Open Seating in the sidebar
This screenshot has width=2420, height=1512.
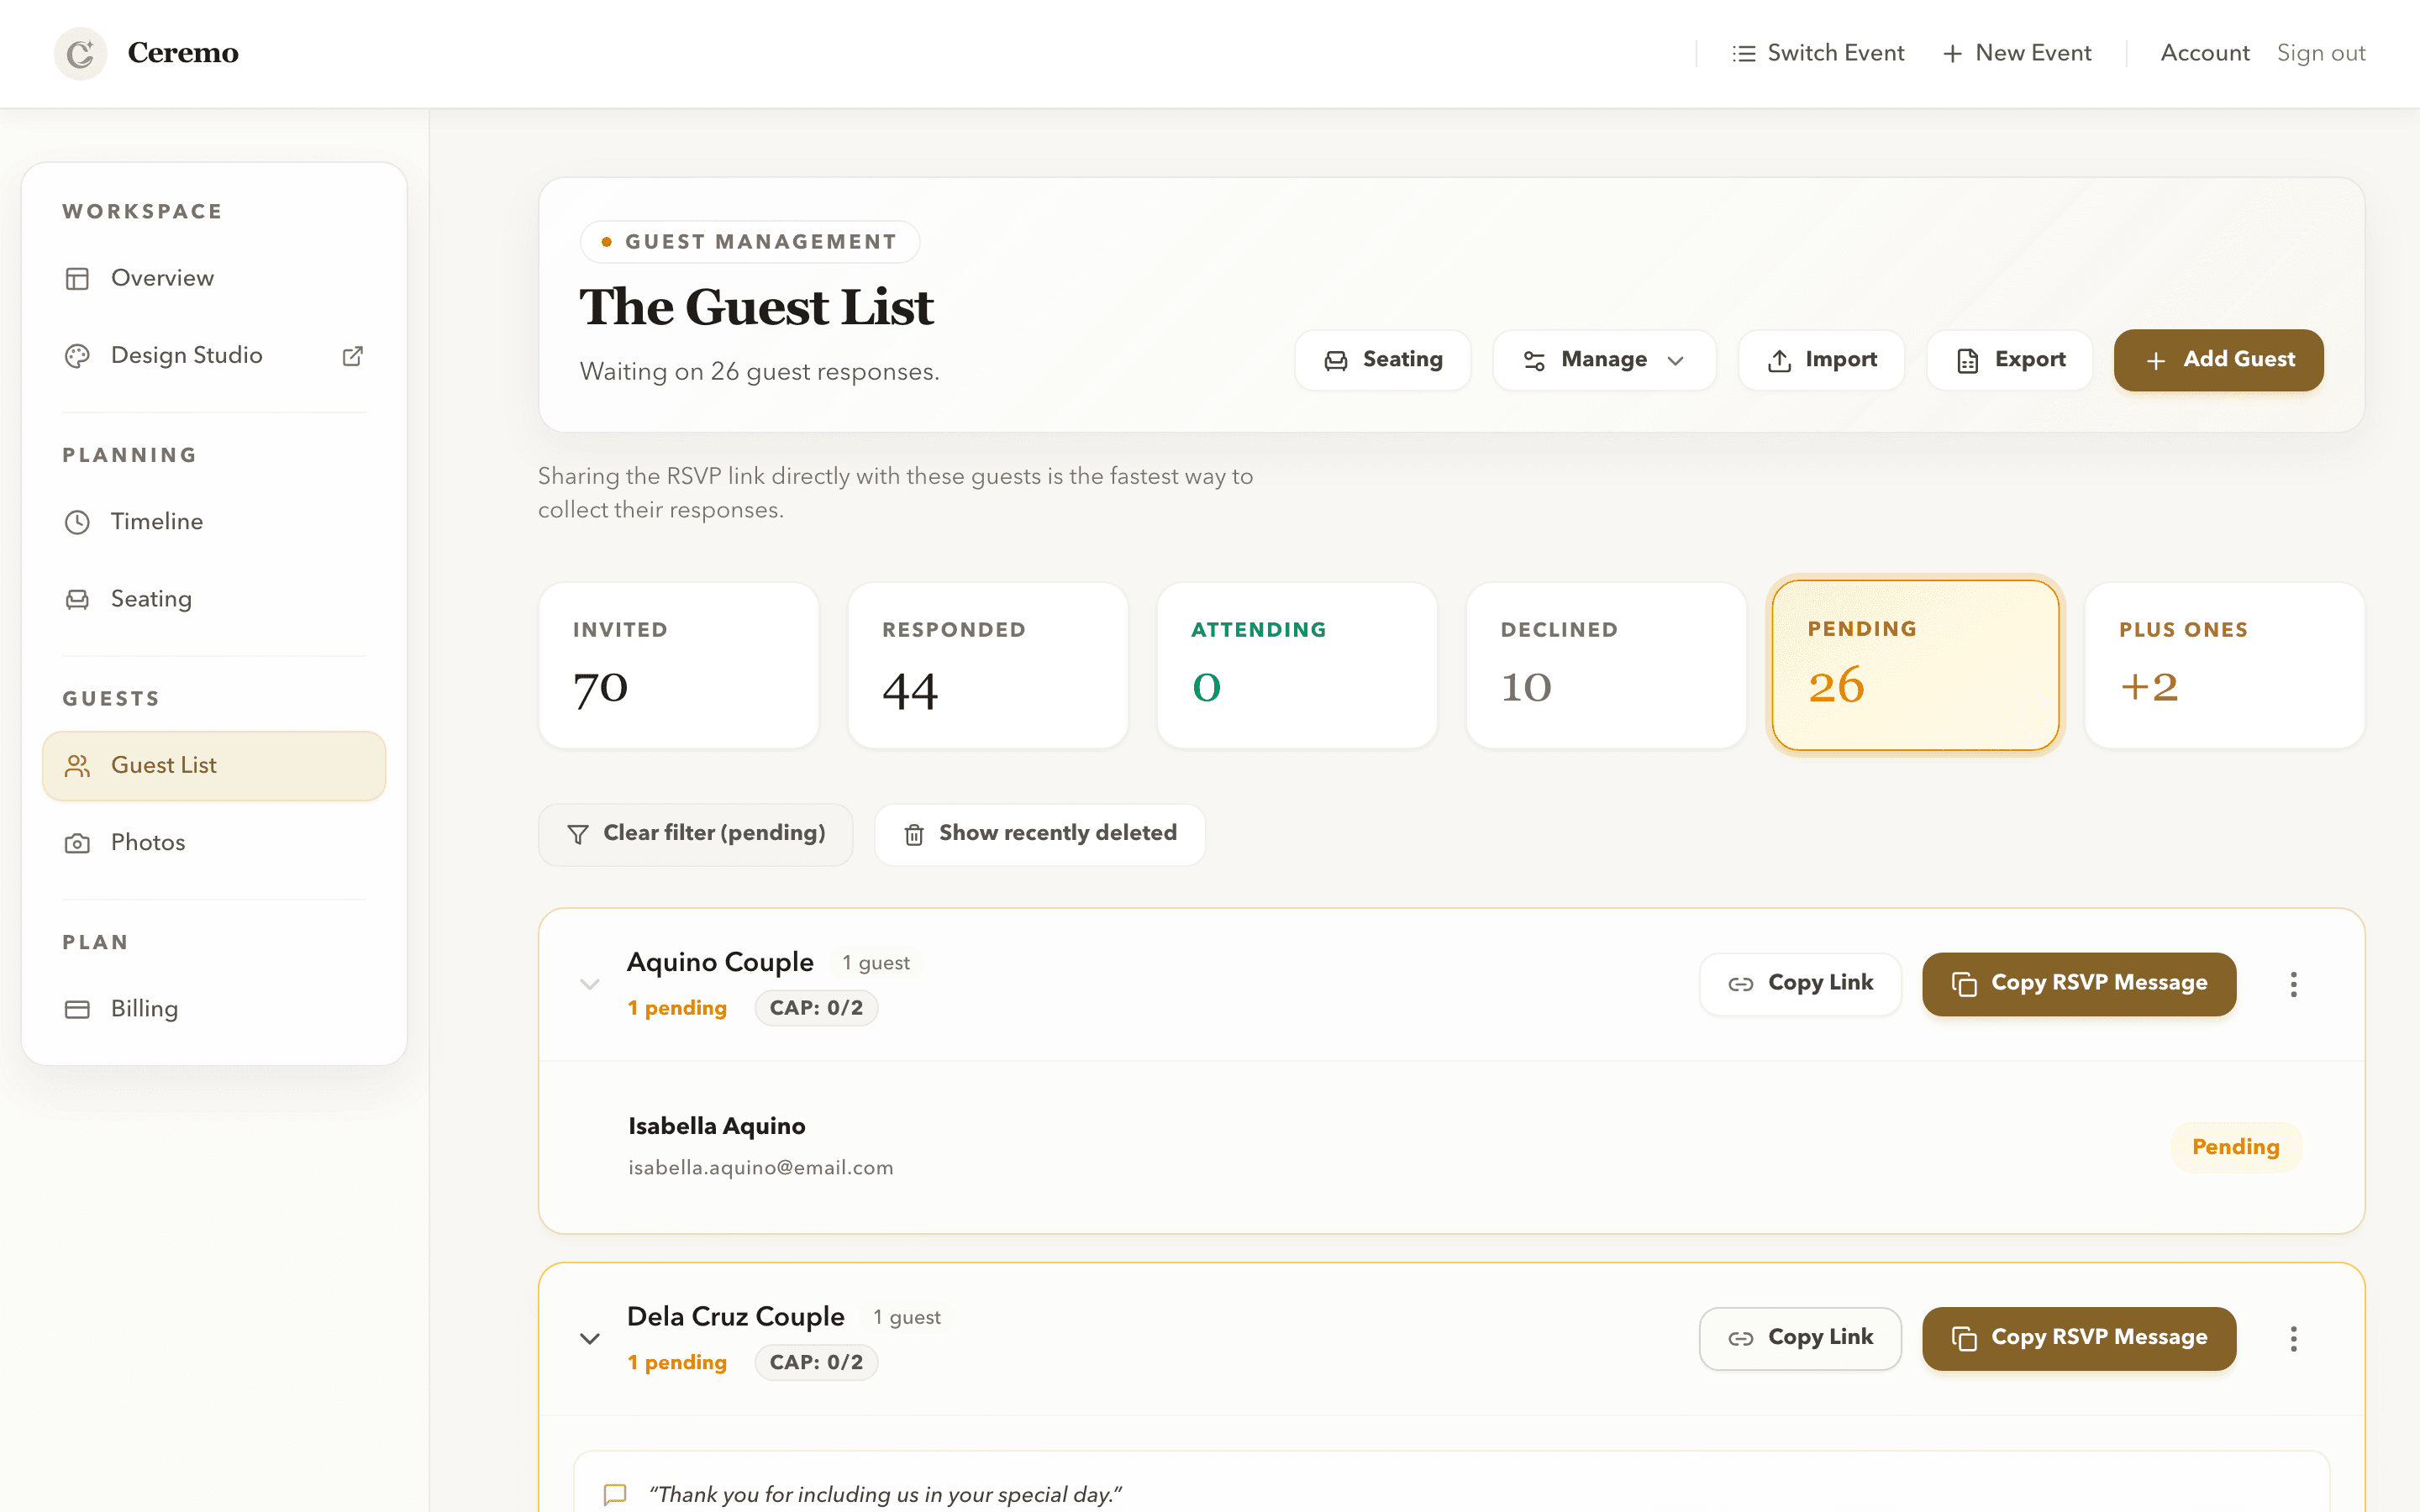coord(214,599)
